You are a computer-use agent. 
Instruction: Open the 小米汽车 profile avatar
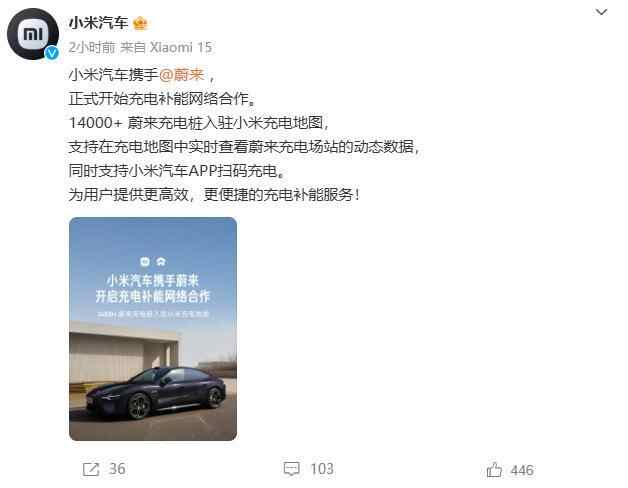click(33, 34)
